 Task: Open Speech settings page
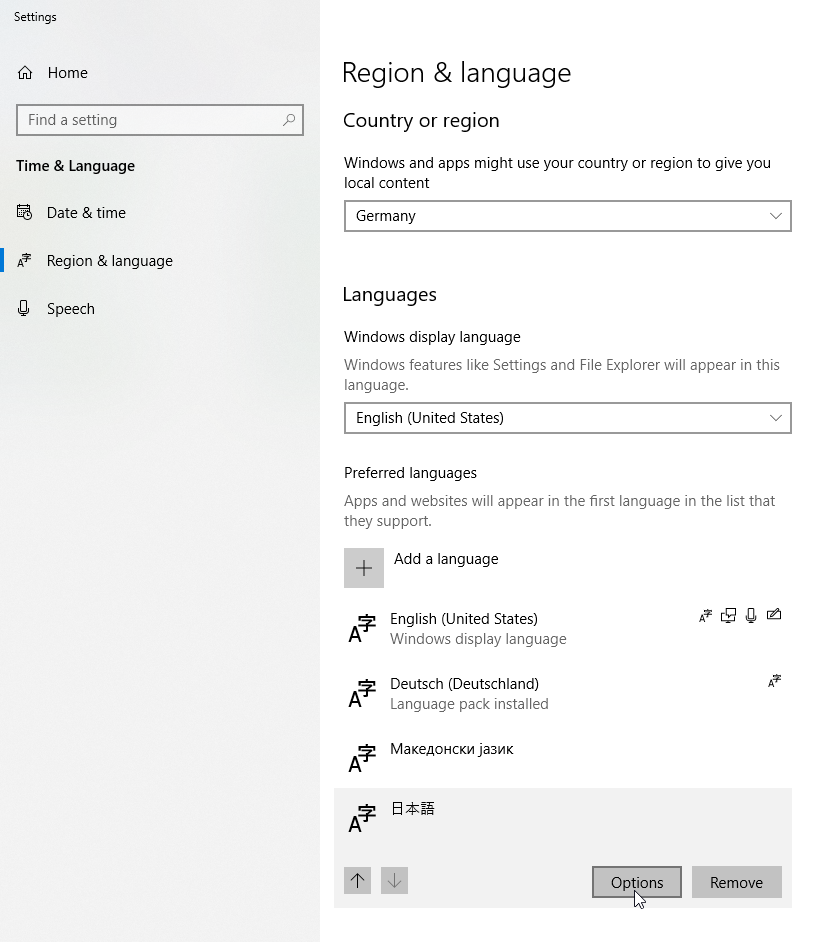point(70,309)
